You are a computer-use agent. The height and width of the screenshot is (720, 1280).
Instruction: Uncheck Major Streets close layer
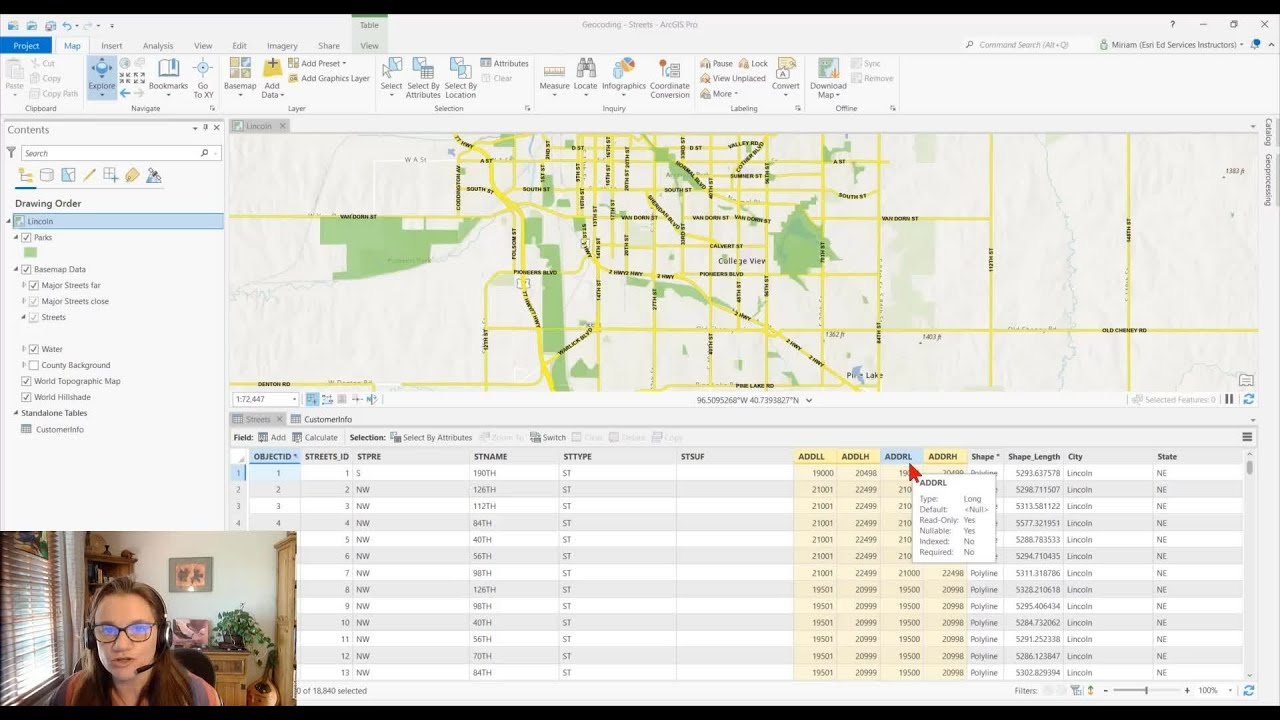point(34,301)
